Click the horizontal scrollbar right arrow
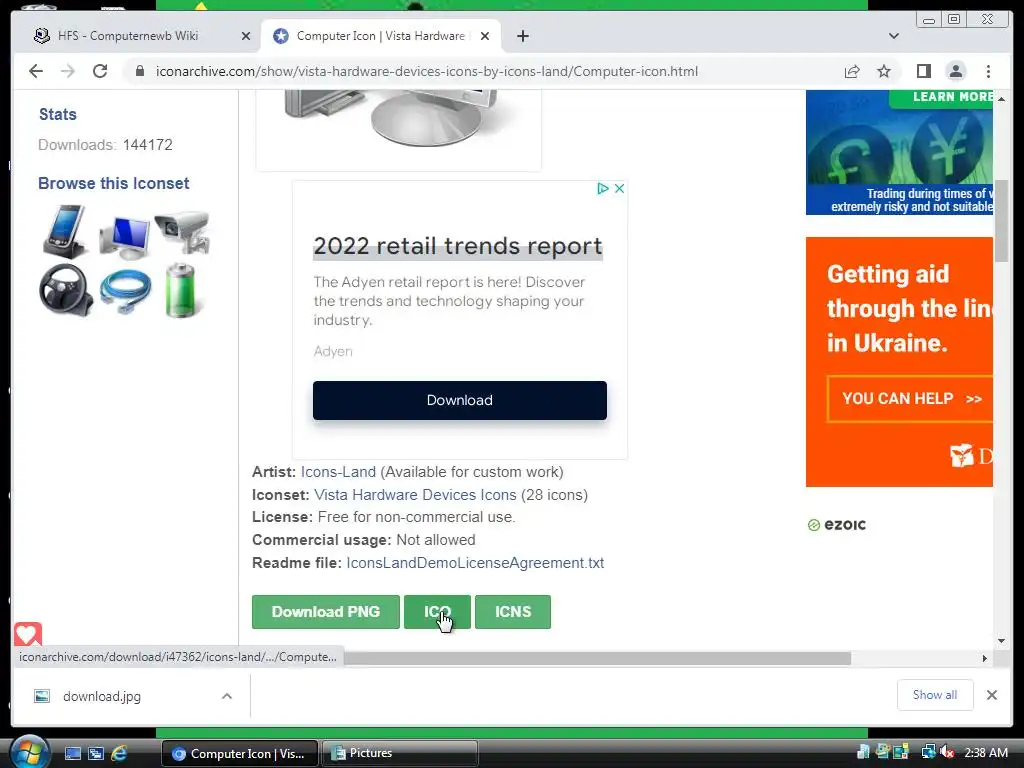The width and height of the screenshot is (1024, 768). click(x=985, y=658)
